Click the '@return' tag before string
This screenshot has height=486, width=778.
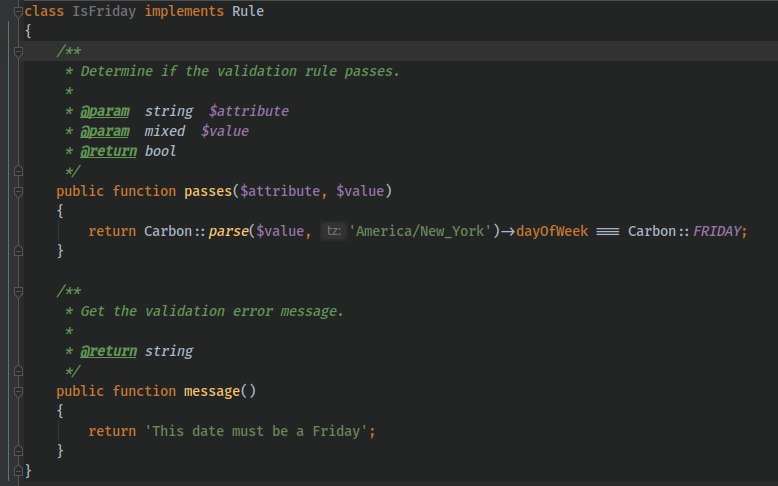[109, 351]
